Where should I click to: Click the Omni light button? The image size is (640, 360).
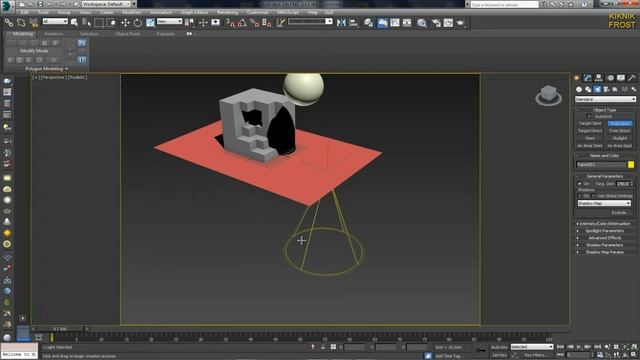click(x=590, y=138)
